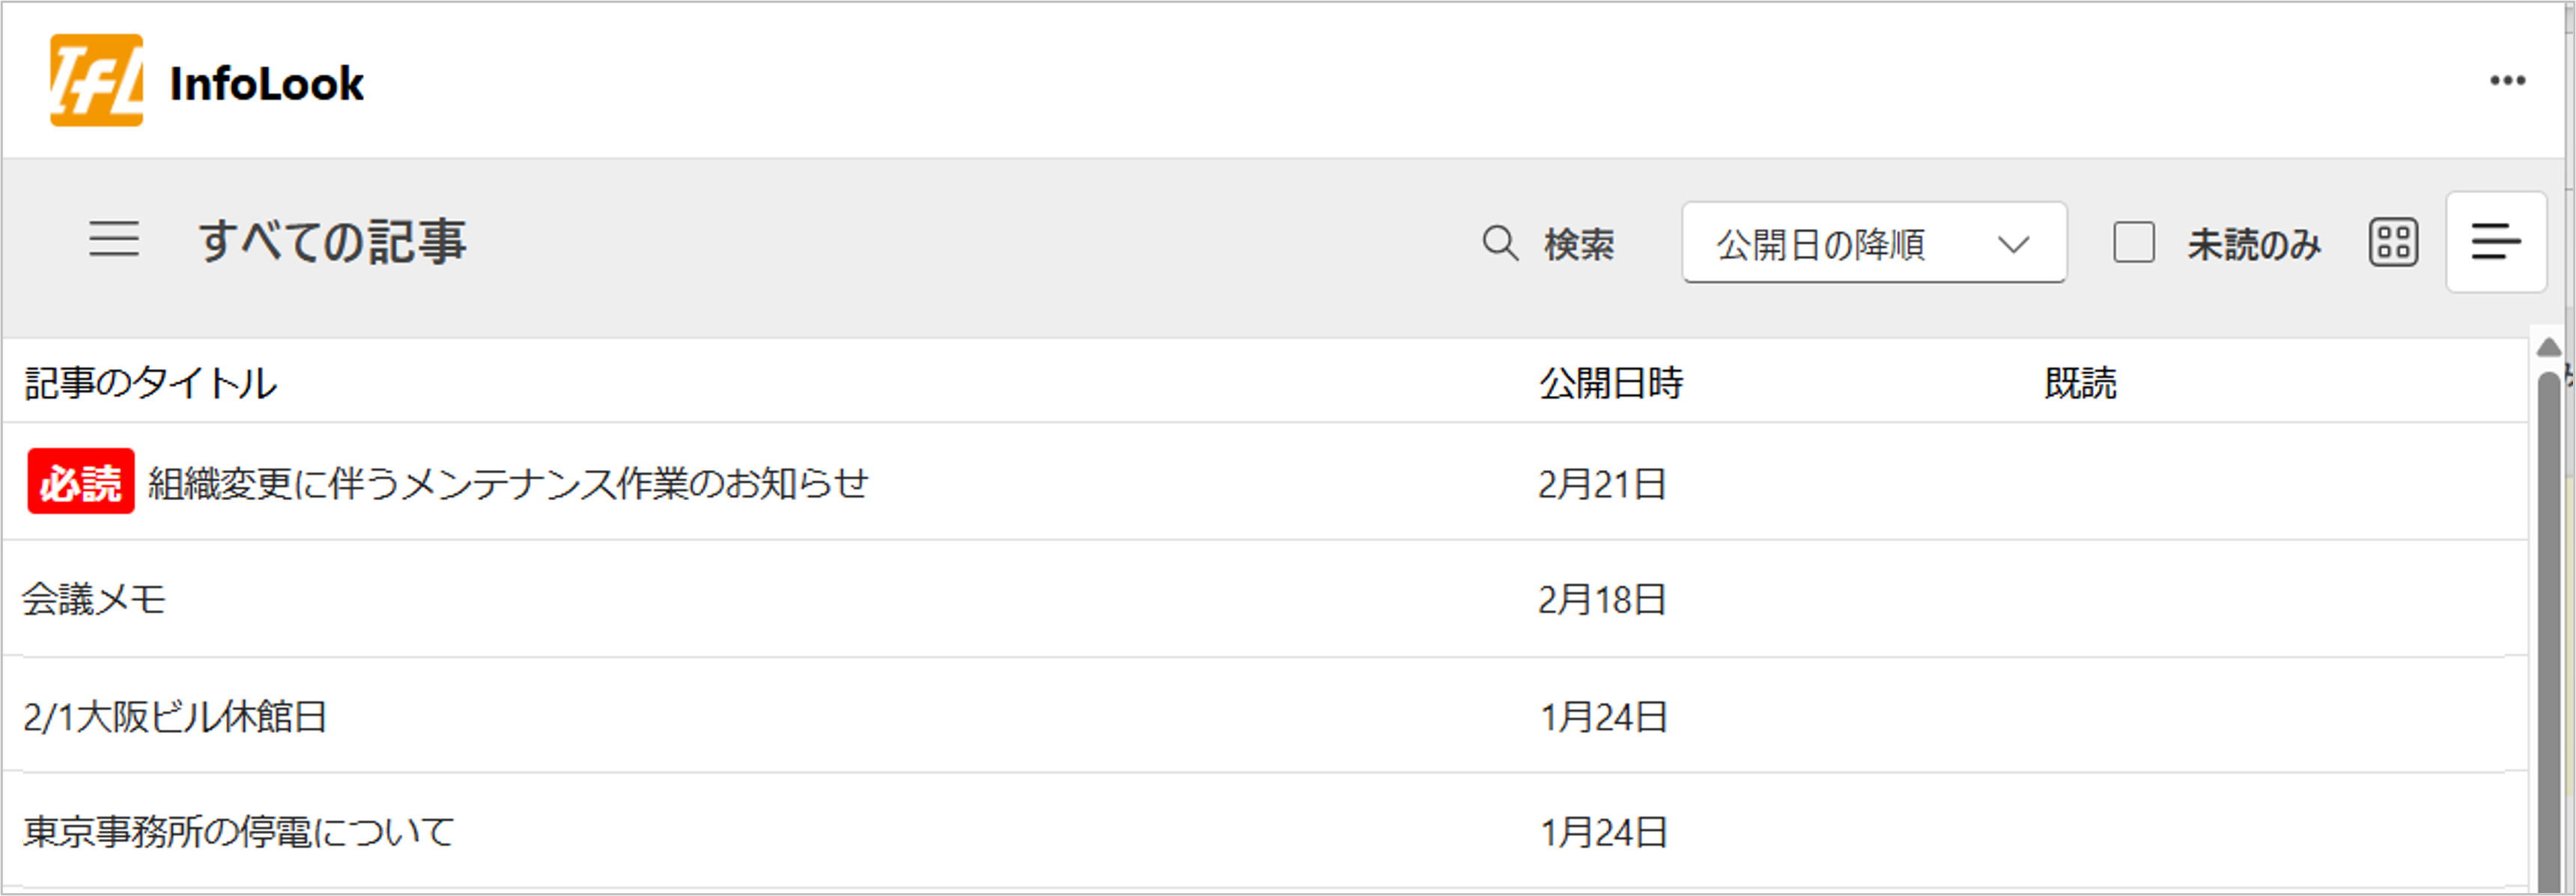Image resolution: width=2576 pixels, height=896 pixels.
Task: Click the InfoLook orange logo
Action: click(x=96, y=81)
